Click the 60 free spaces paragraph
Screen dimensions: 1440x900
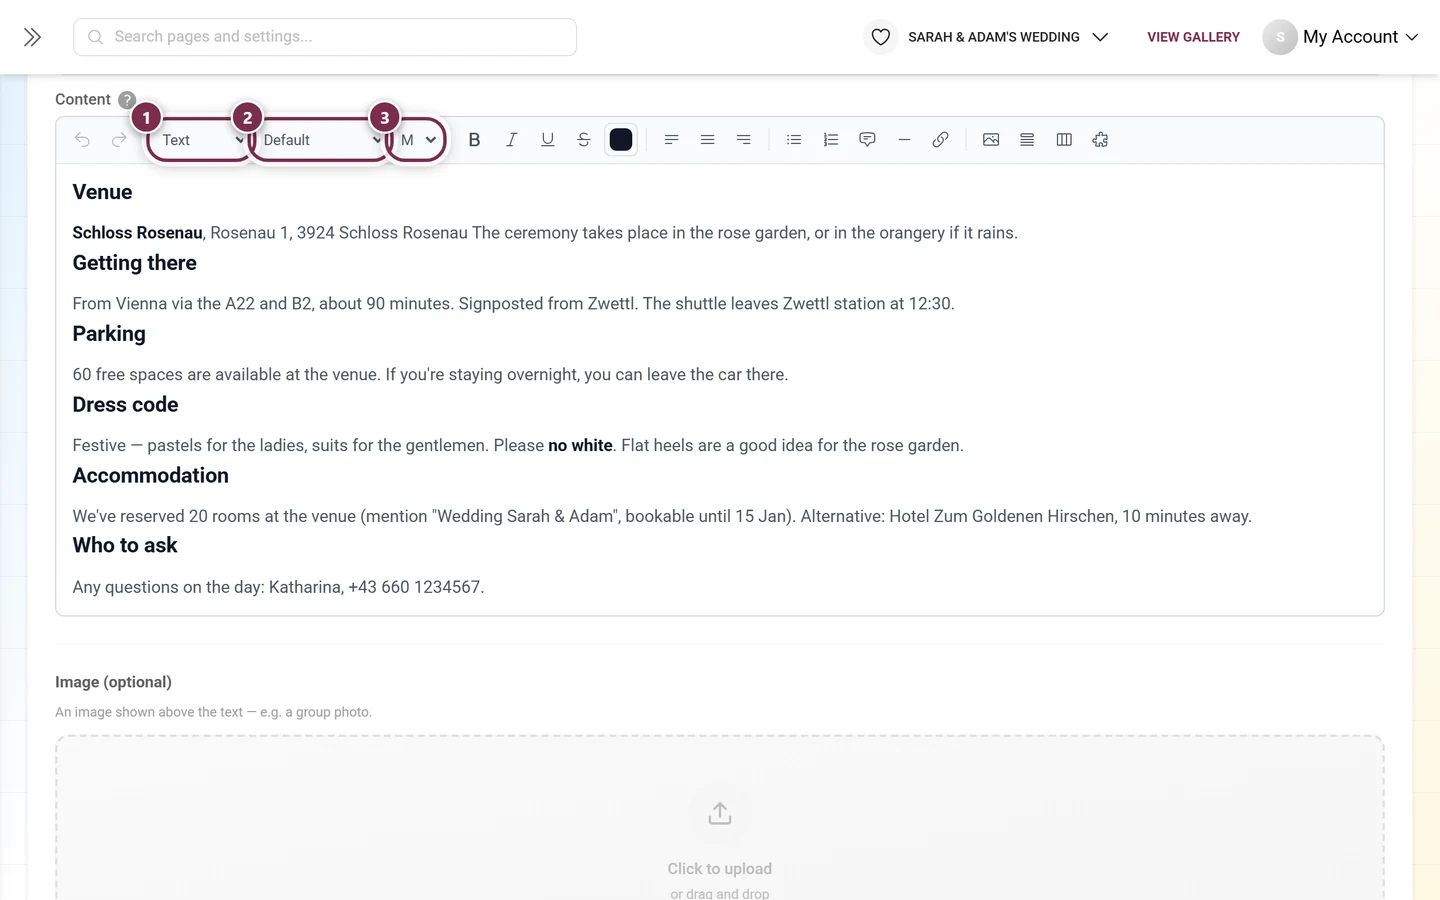pyautogui.click(x=430, y=375)
